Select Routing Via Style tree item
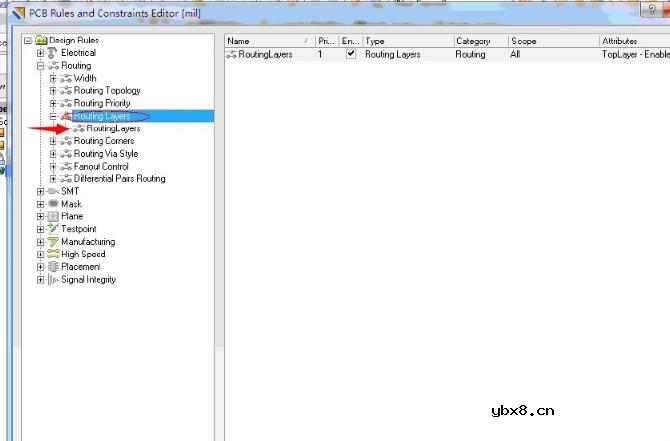The height and width of the screenshot is (441, 670). click(106, 154)
